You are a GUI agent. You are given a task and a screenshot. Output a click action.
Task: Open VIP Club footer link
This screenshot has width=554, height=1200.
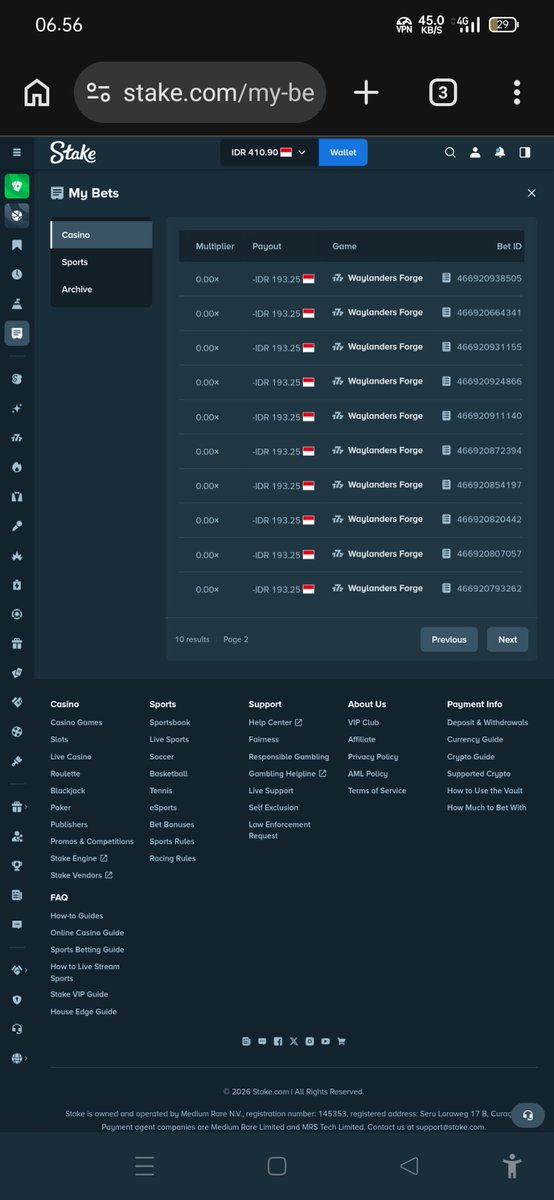pyautogui.click(x=363, y=722)
